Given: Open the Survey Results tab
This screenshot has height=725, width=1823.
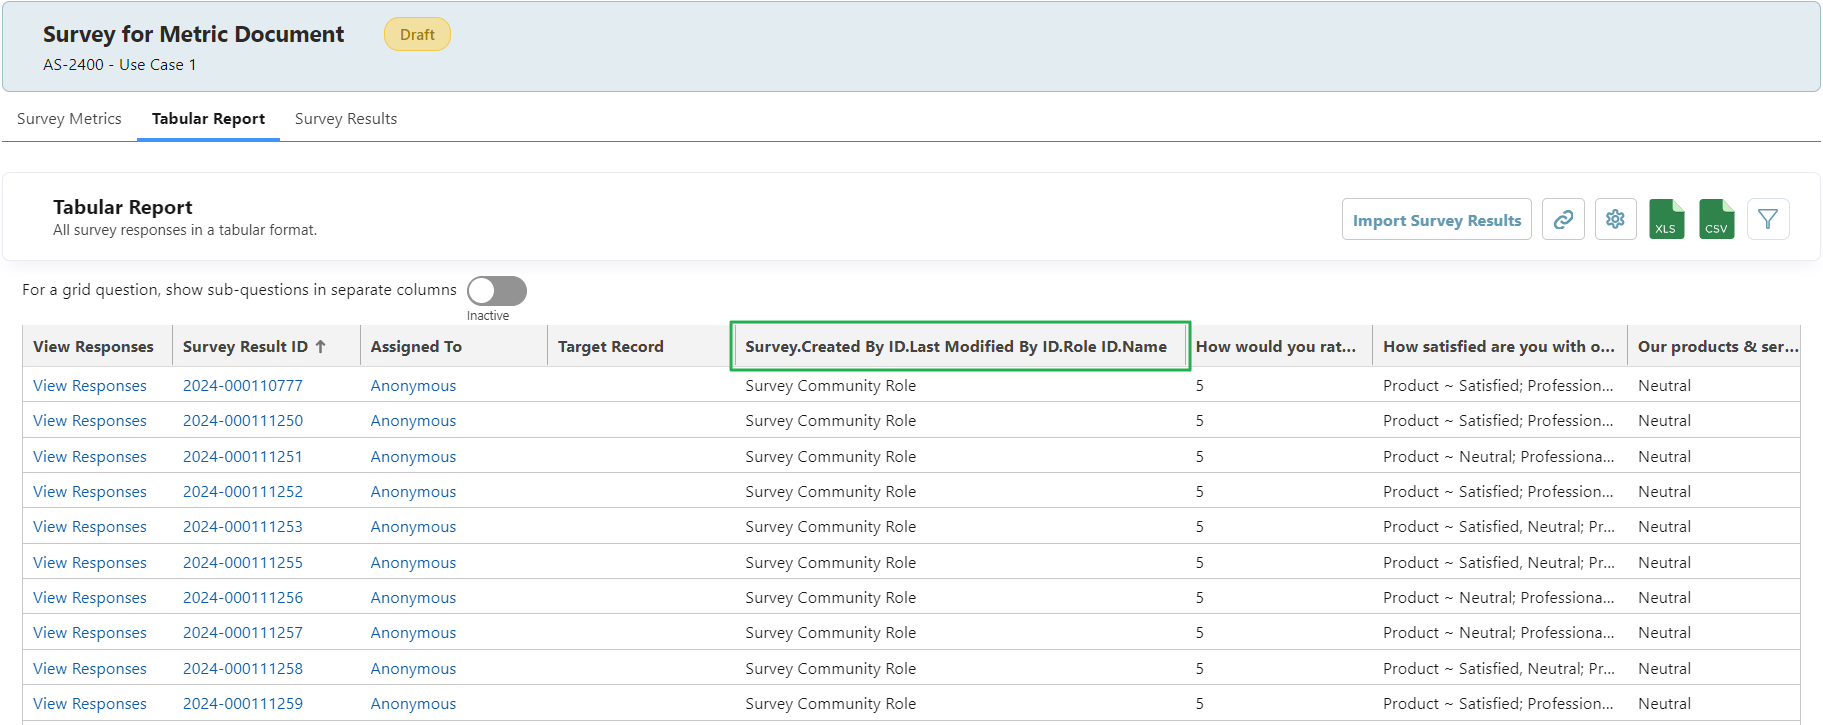Looking at the screenshot, I should [345, 119].
